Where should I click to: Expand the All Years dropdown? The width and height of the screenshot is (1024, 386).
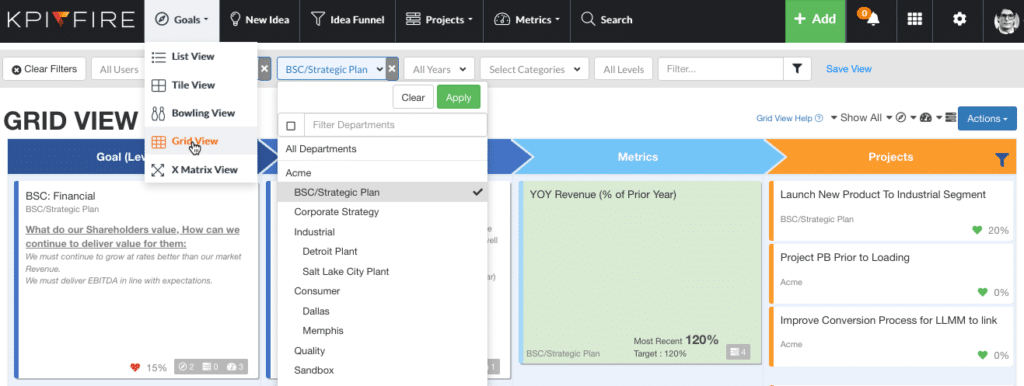coord(439,69)
